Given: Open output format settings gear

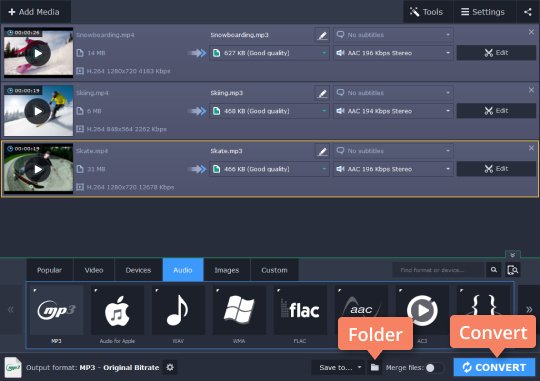Looking at the screenshot, I should 170,367.
